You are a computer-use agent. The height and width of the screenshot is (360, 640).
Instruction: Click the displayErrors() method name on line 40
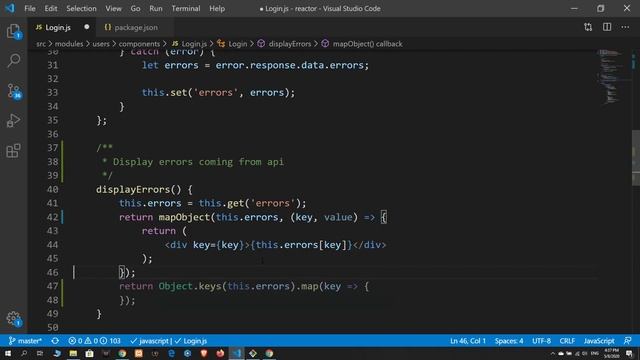(133, 189)
